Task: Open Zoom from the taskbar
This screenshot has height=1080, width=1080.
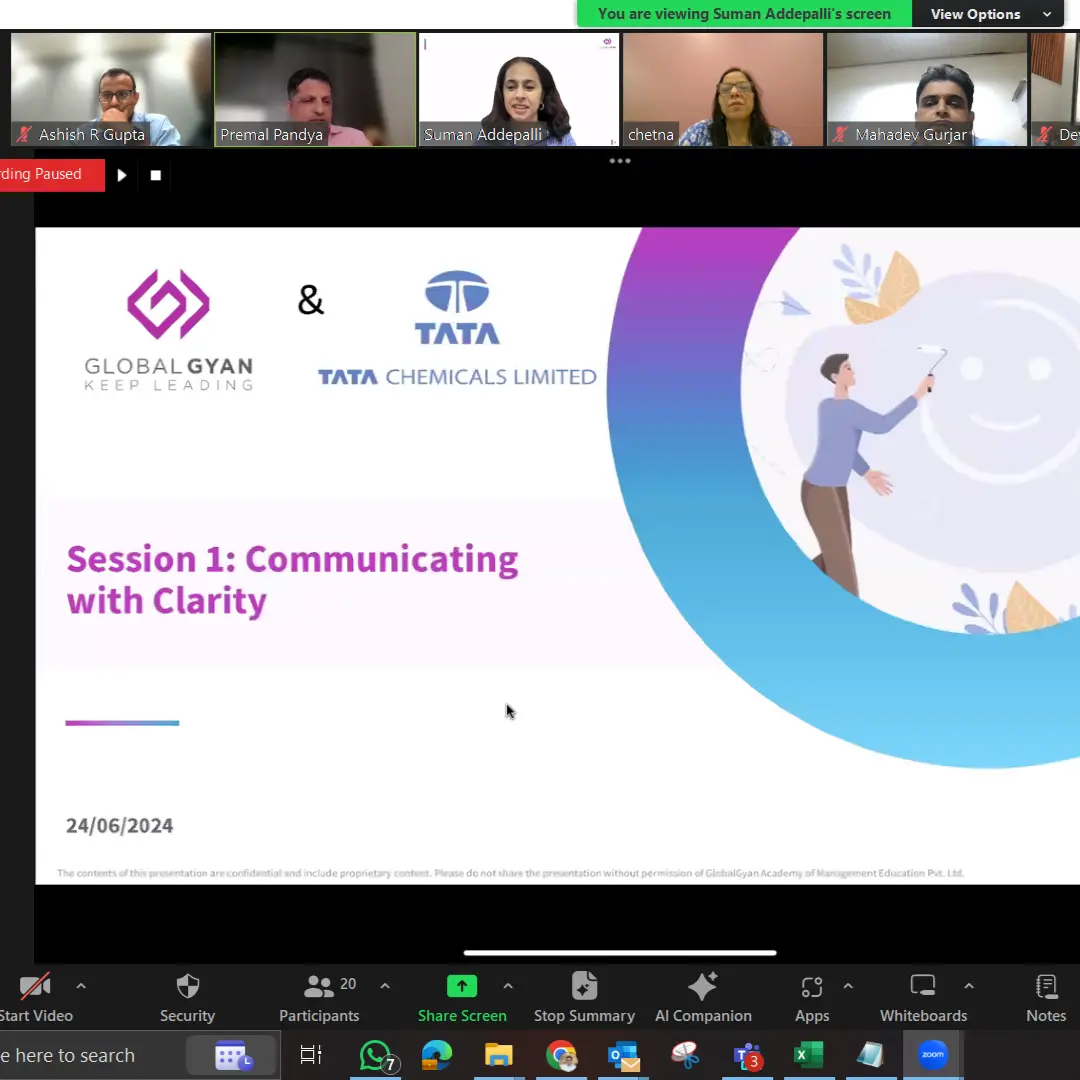Action: (933, 1055)
